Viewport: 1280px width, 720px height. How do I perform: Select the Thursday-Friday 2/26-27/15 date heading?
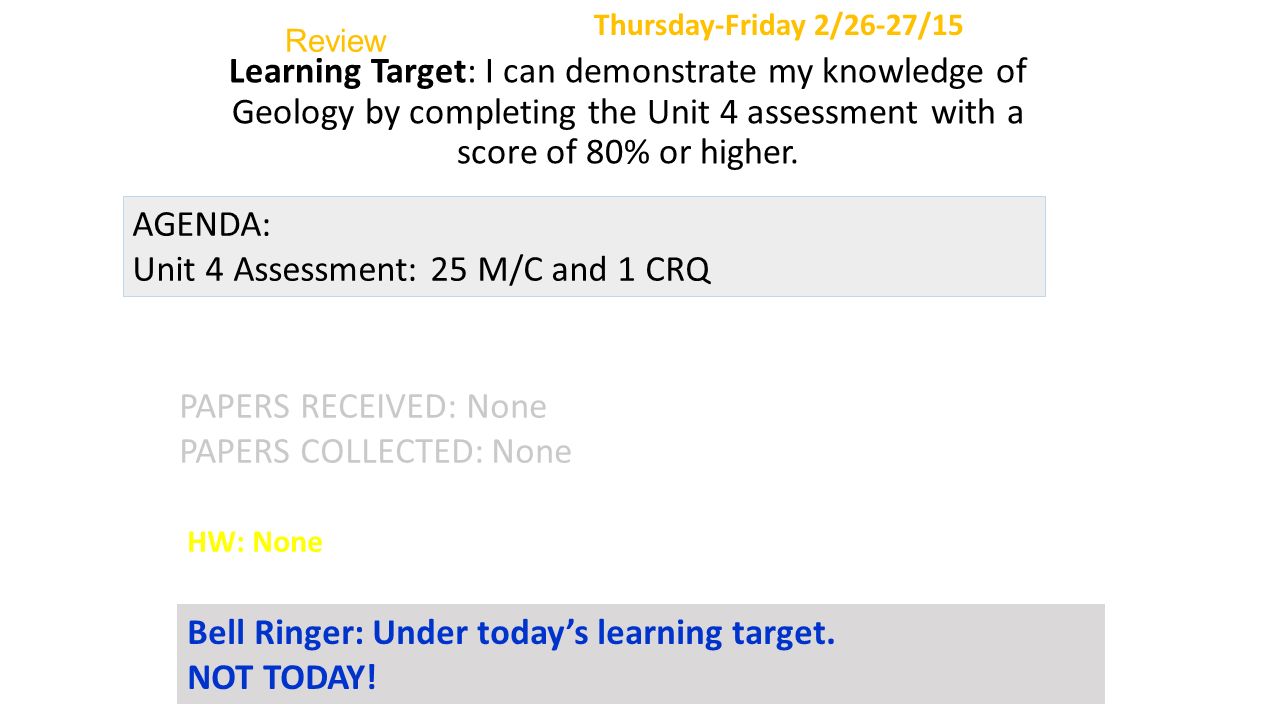click(778, 25)
